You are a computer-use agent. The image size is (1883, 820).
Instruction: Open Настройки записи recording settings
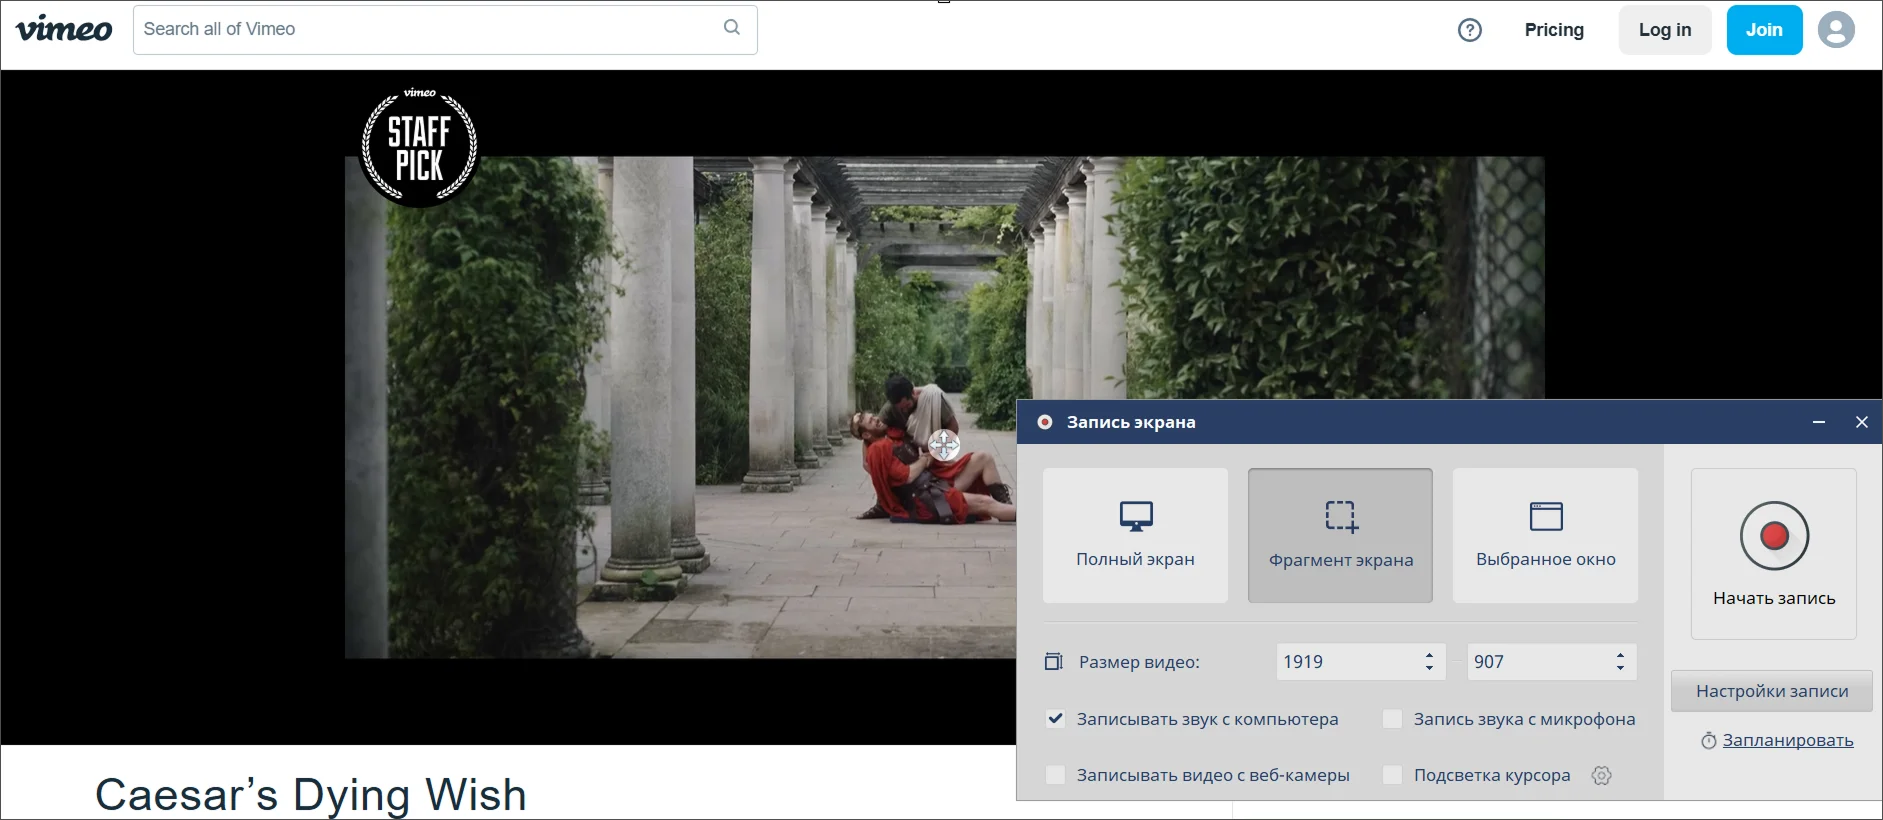(1771, 691)
